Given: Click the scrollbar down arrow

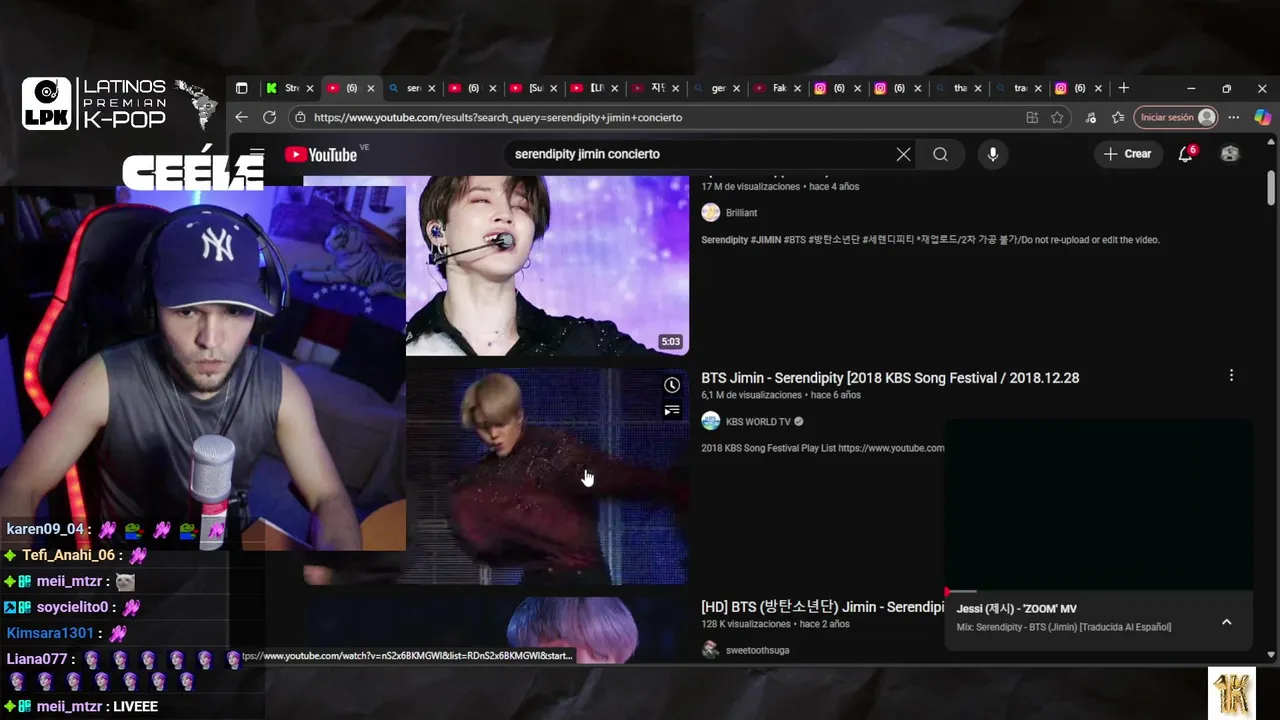Looking at the screenshot, I should coord(1271,655).
